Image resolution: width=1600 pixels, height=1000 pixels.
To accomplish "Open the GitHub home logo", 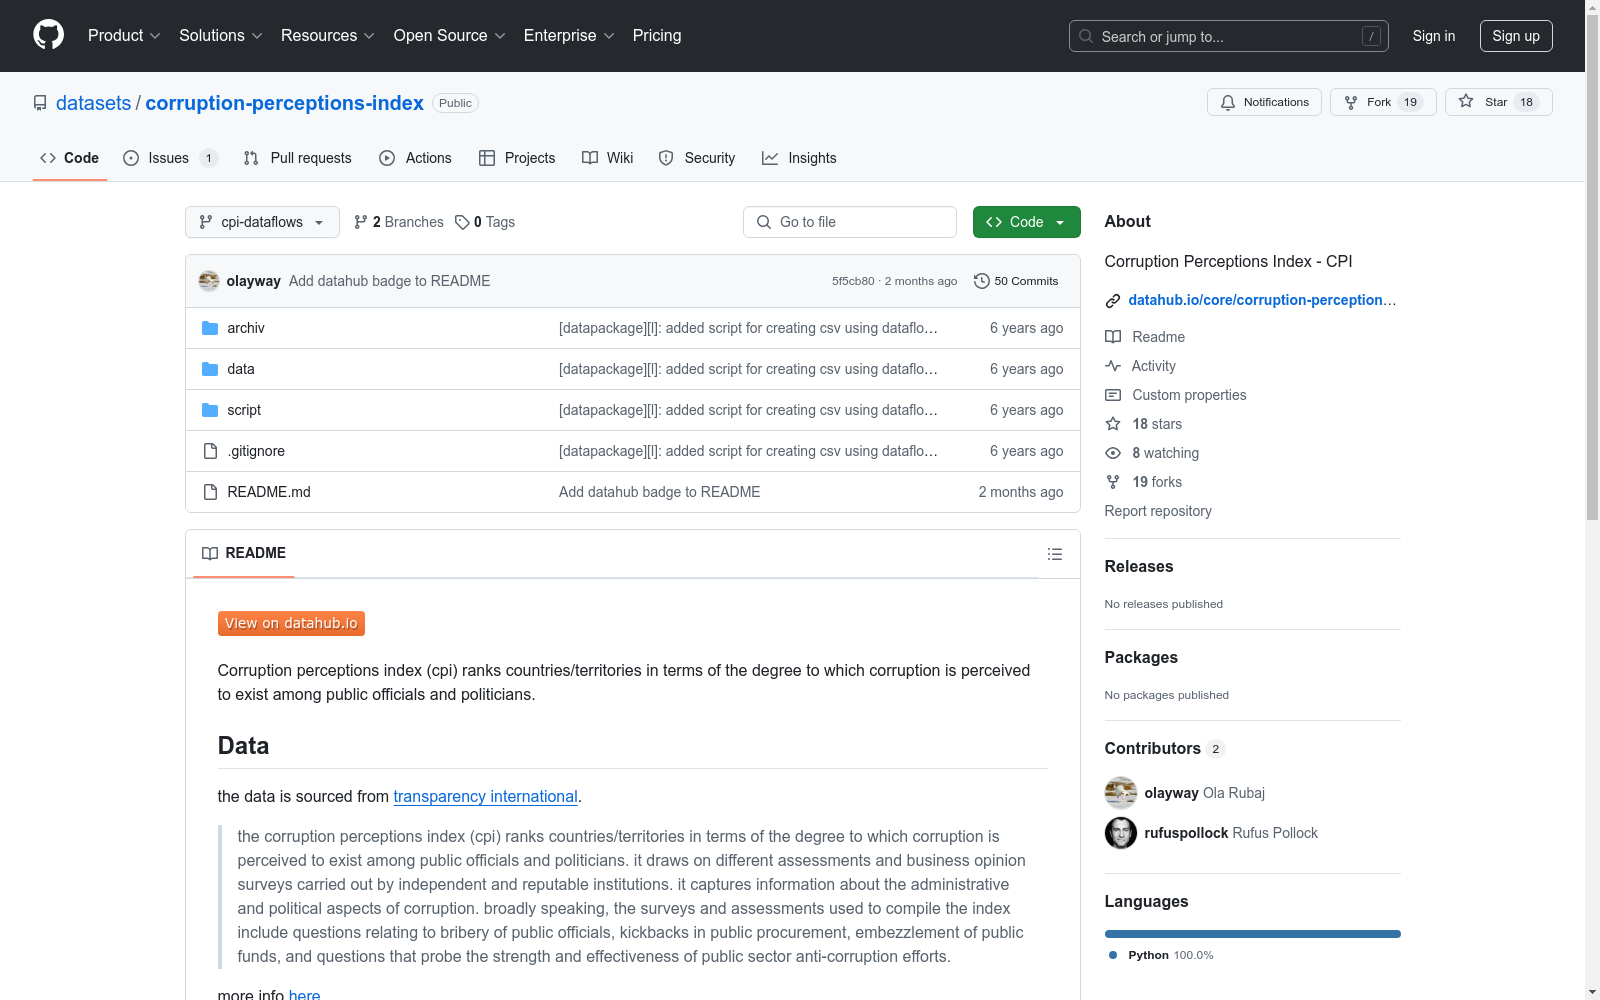I will 48,35.
